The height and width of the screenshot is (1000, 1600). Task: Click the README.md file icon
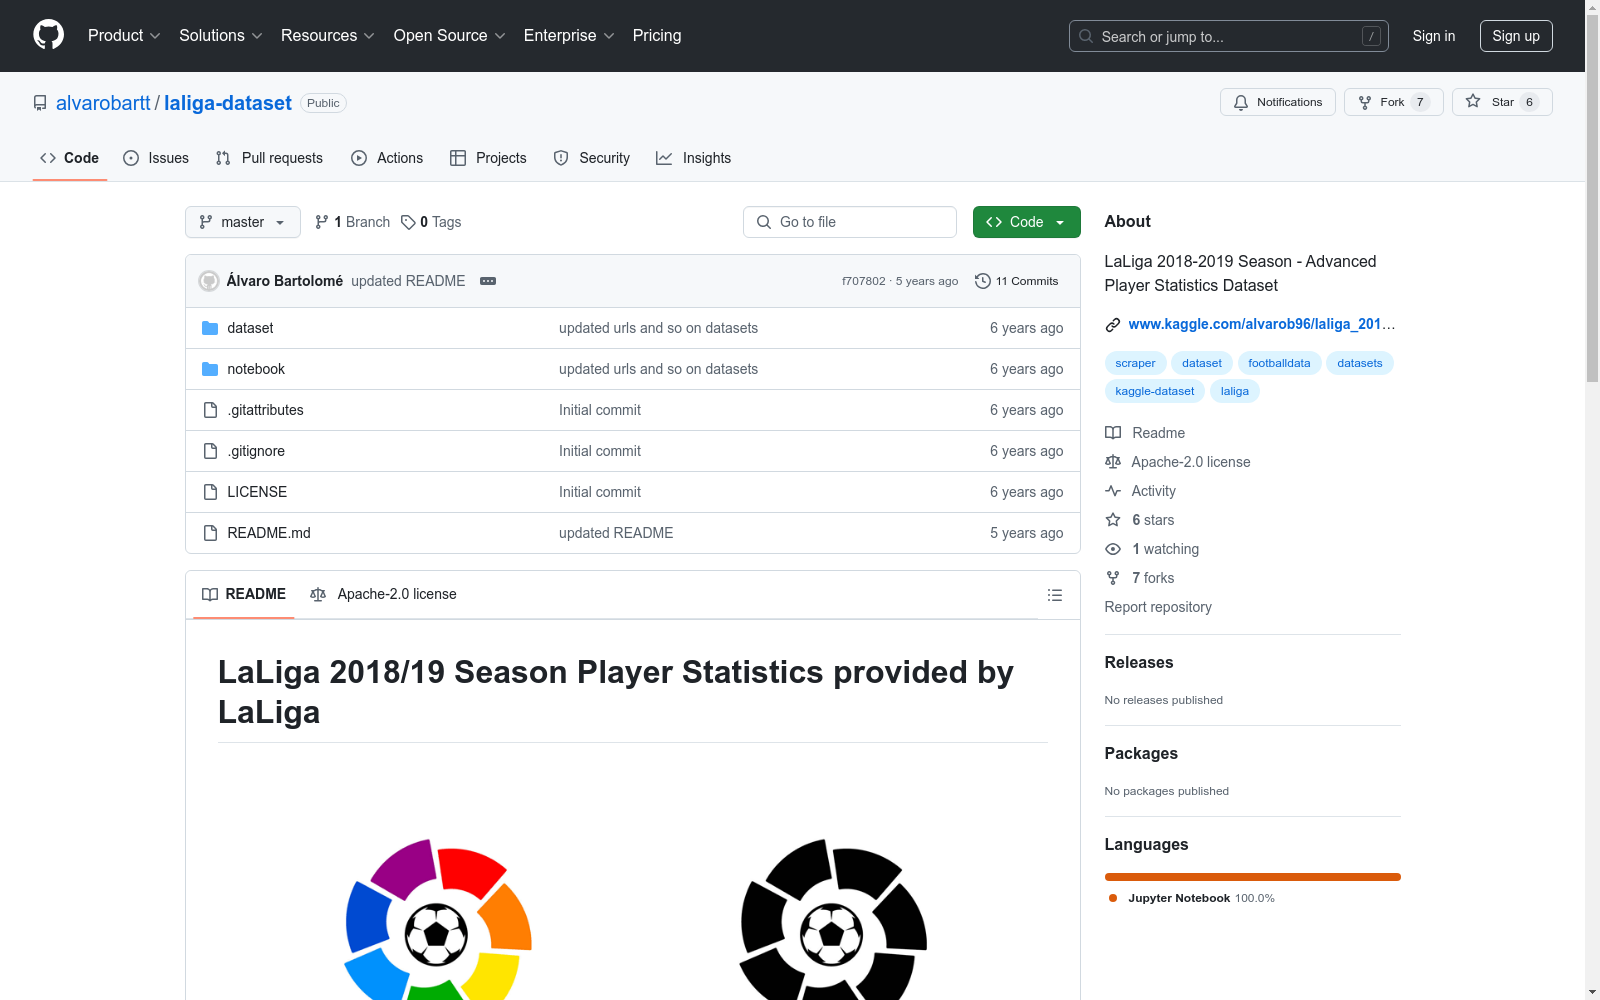coord(210,533)
